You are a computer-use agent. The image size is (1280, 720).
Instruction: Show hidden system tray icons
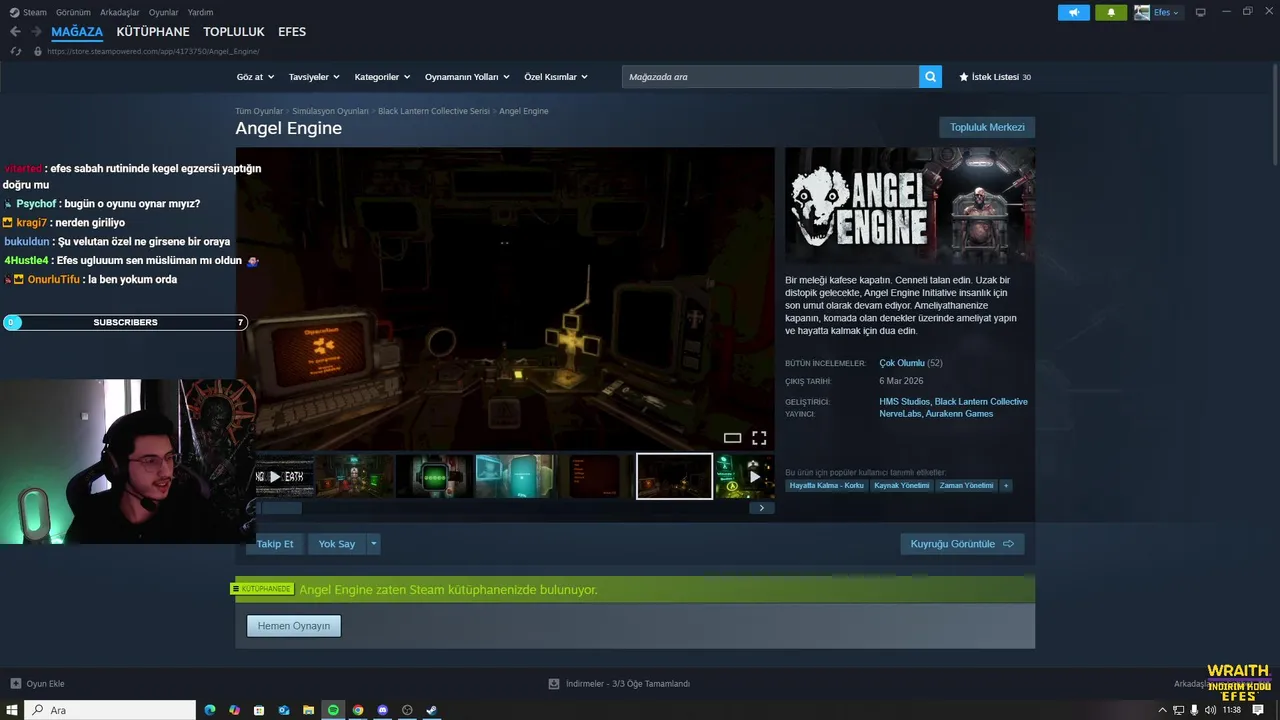(x=1162, y=710)
